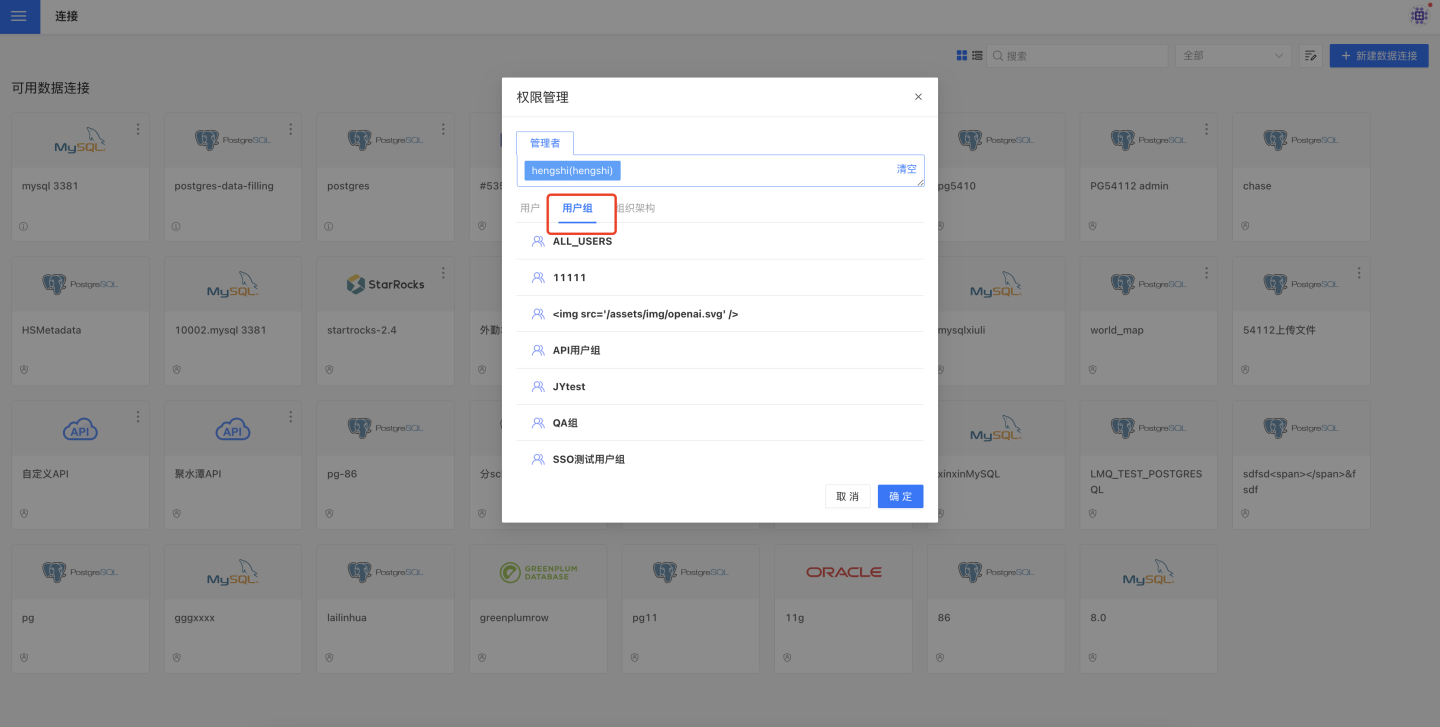Screen dimensions: 1440x727
Task: Select the SSO测试用户组 row
Action: click(x=720, y=459)
